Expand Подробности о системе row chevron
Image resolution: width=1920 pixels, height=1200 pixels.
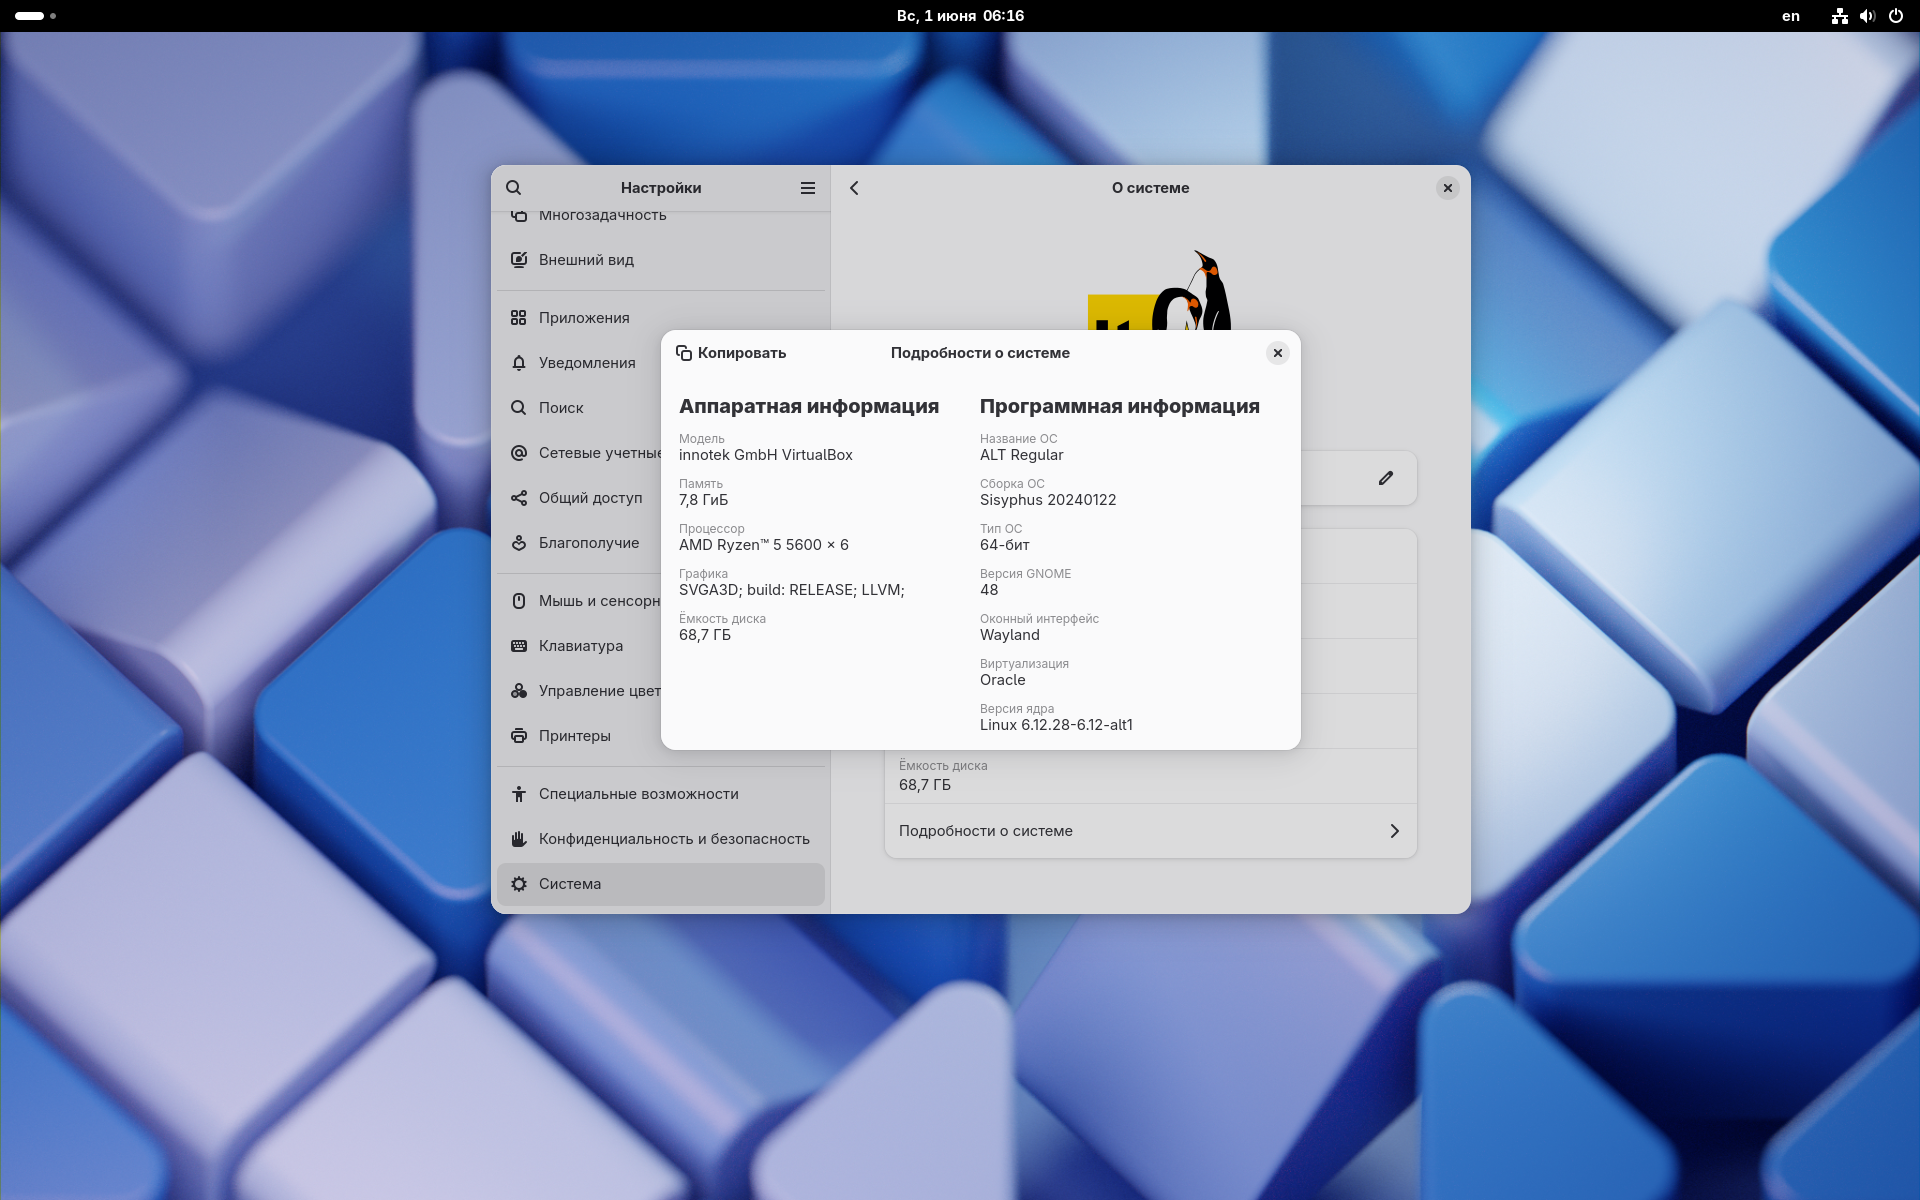click(1394, 831)
